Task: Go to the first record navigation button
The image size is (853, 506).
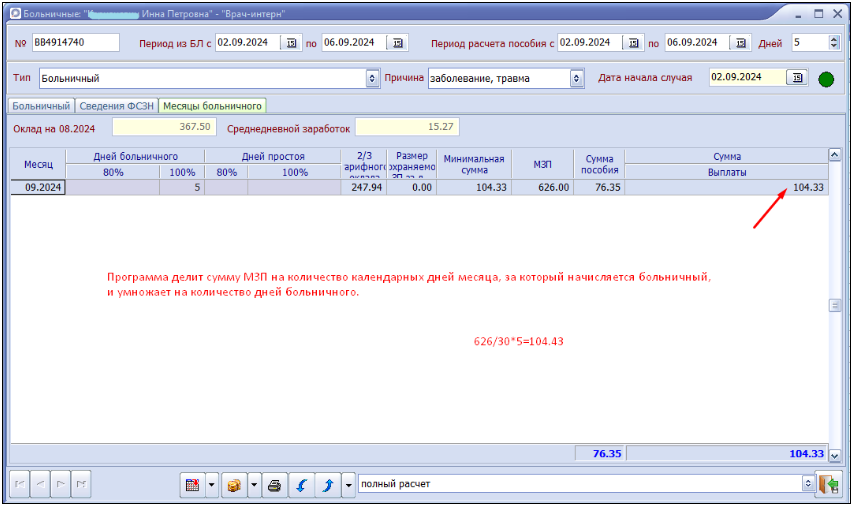Action: pyautogui.click(x=19, y=485)
